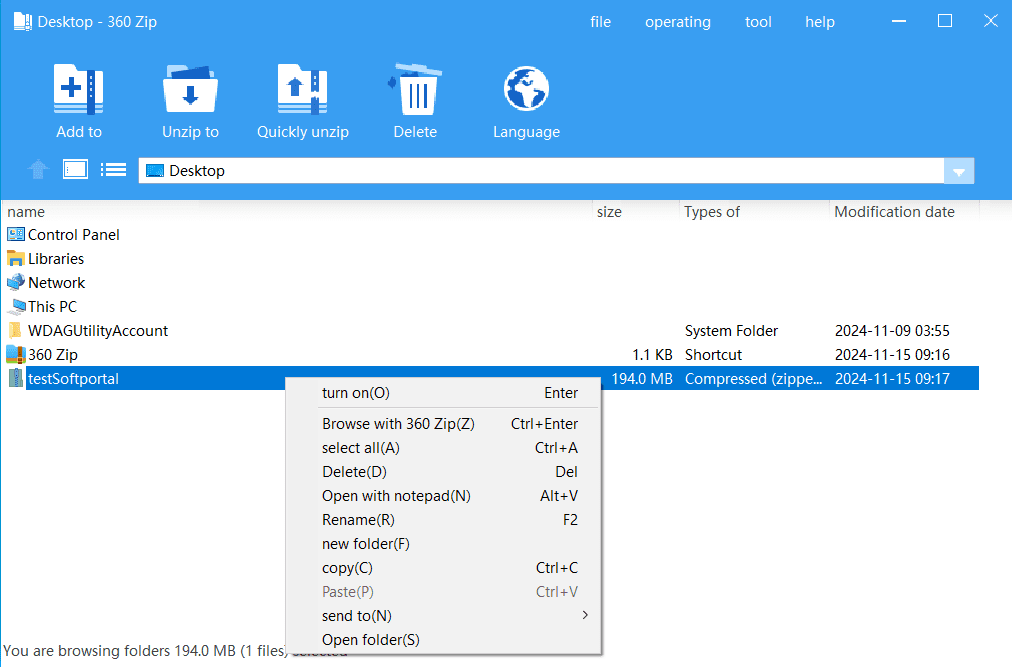The width and height of the screenshot is (1012, 667).
Task: Go up one folder level arrow
Action: pos(39,170)
